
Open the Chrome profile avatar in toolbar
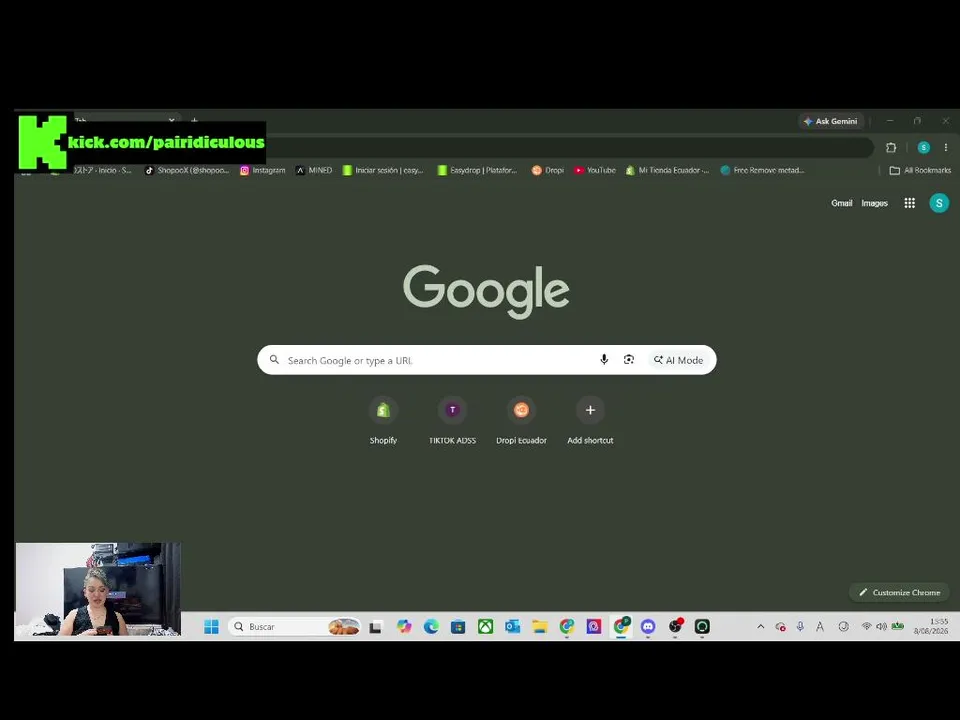point(923,148)
